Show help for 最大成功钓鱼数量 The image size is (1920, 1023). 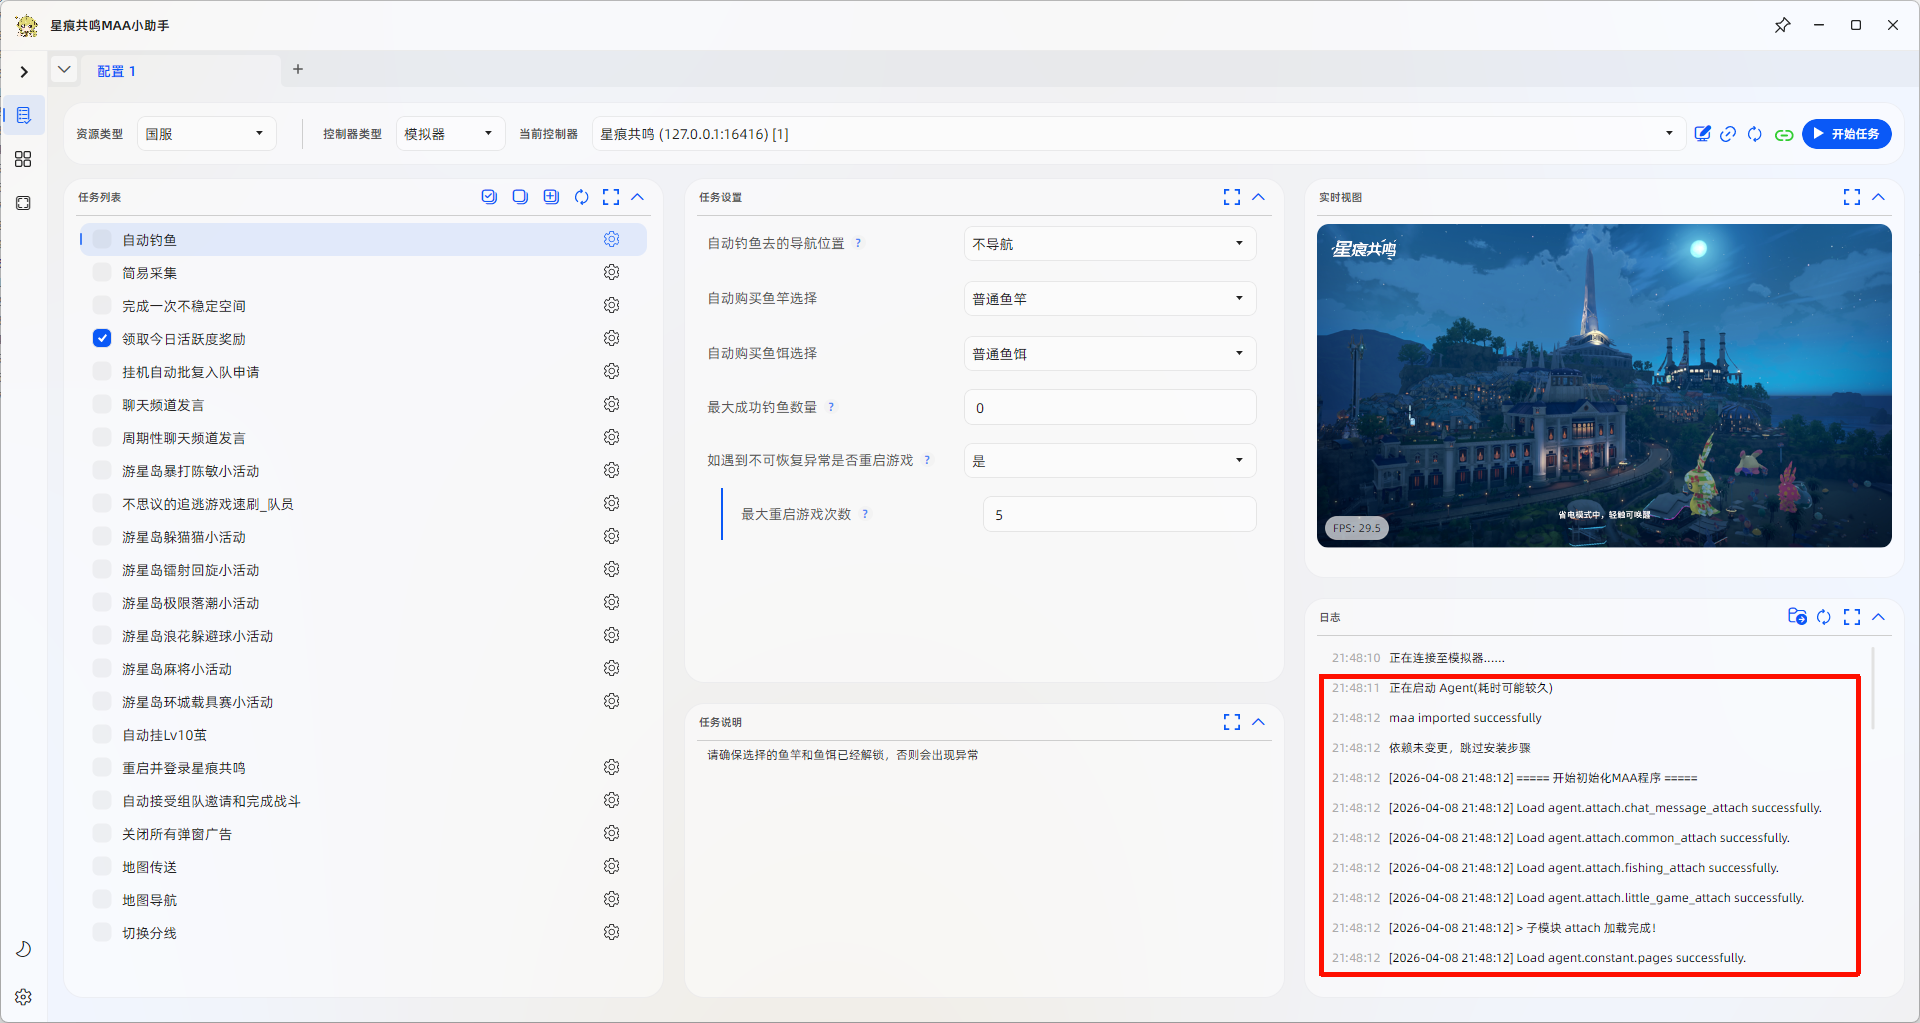click(x=831, y=407)
